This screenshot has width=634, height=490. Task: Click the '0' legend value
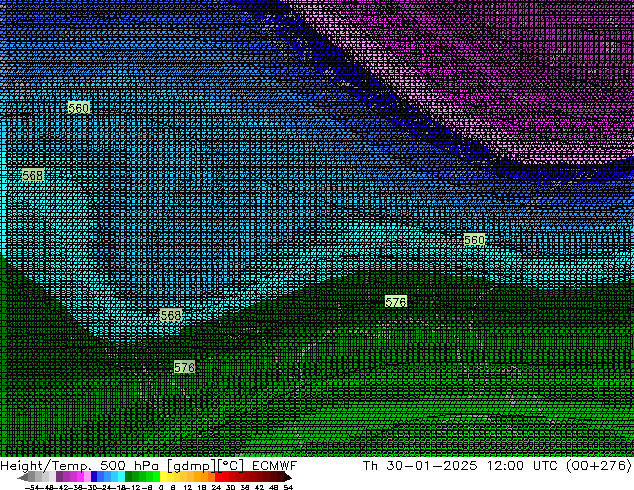(x=161, y=487)
